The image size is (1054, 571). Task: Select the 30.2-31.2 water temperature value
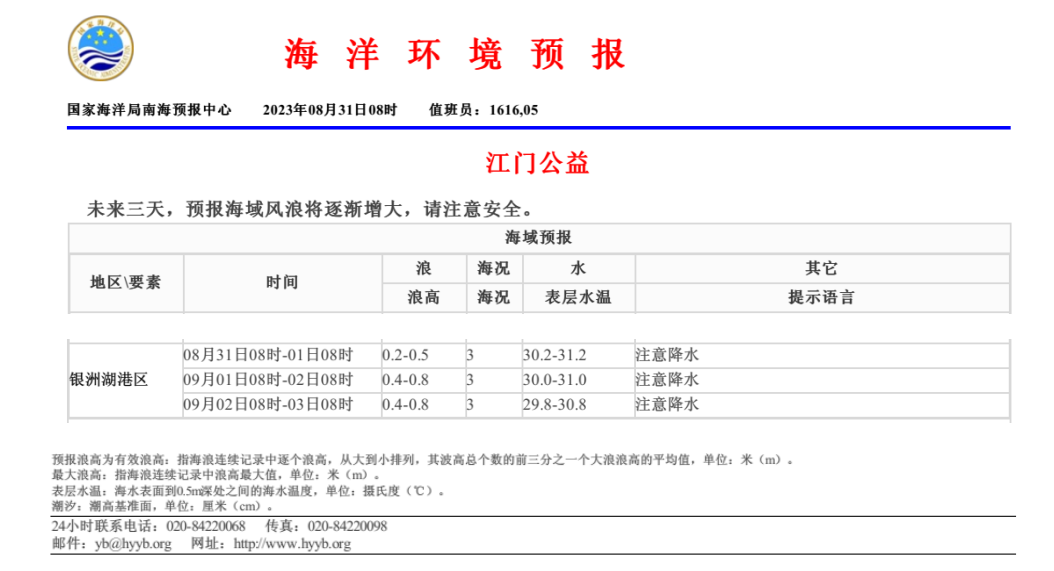tap(554, 355)
